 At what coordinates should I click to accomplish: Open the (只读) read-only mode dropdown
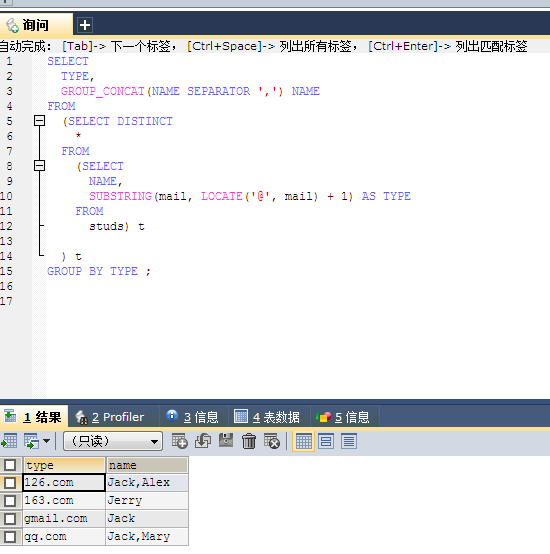[113, 441]
